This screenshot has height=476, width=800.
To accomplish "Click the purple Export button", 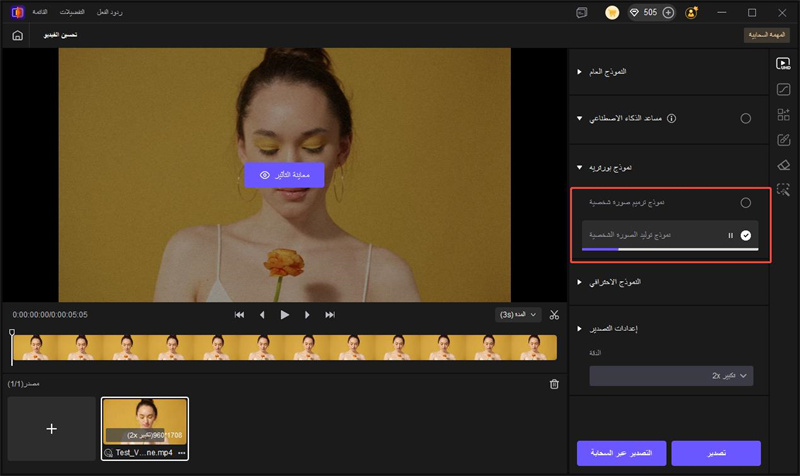I will tap(716, 452).
